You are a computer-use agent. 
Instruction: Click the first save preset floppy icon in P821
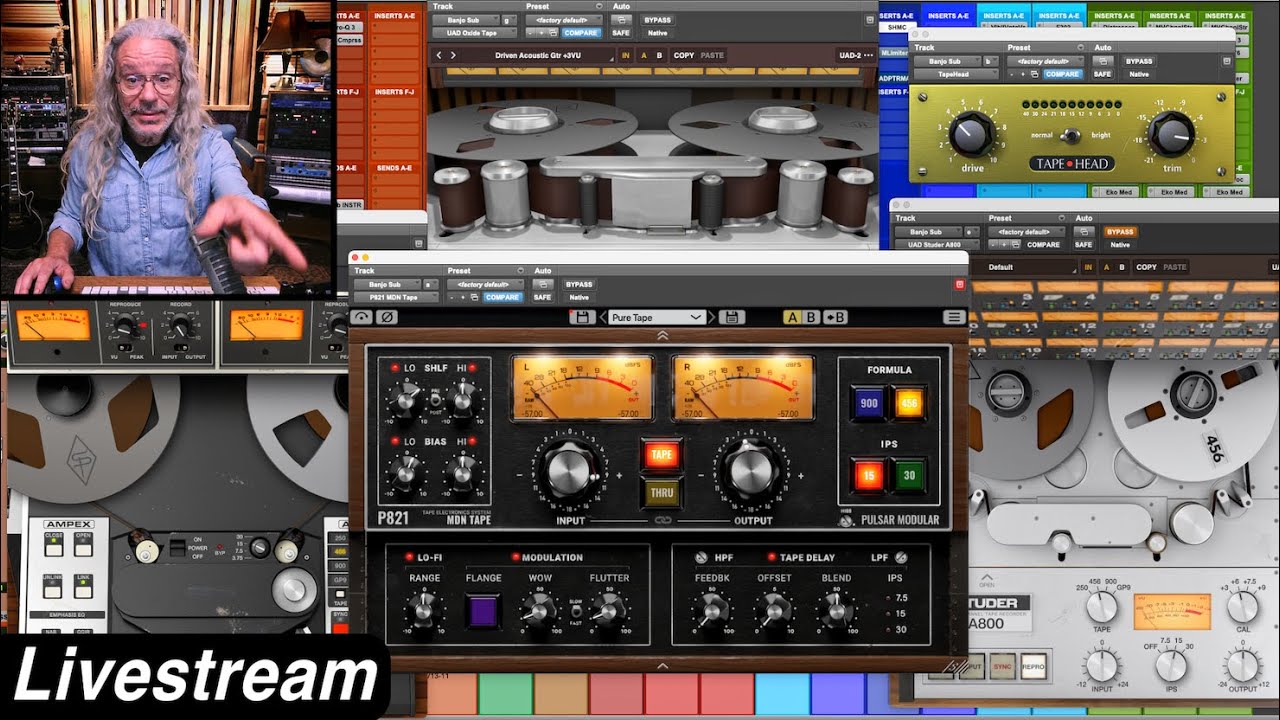coord(582,317)
